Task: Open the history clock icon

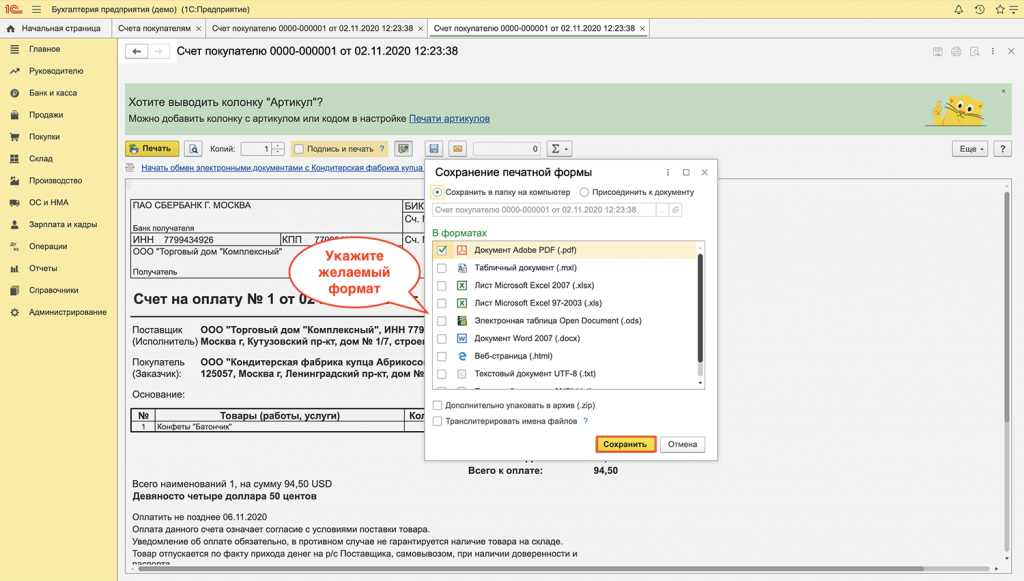Action: (x=980, y=9)
